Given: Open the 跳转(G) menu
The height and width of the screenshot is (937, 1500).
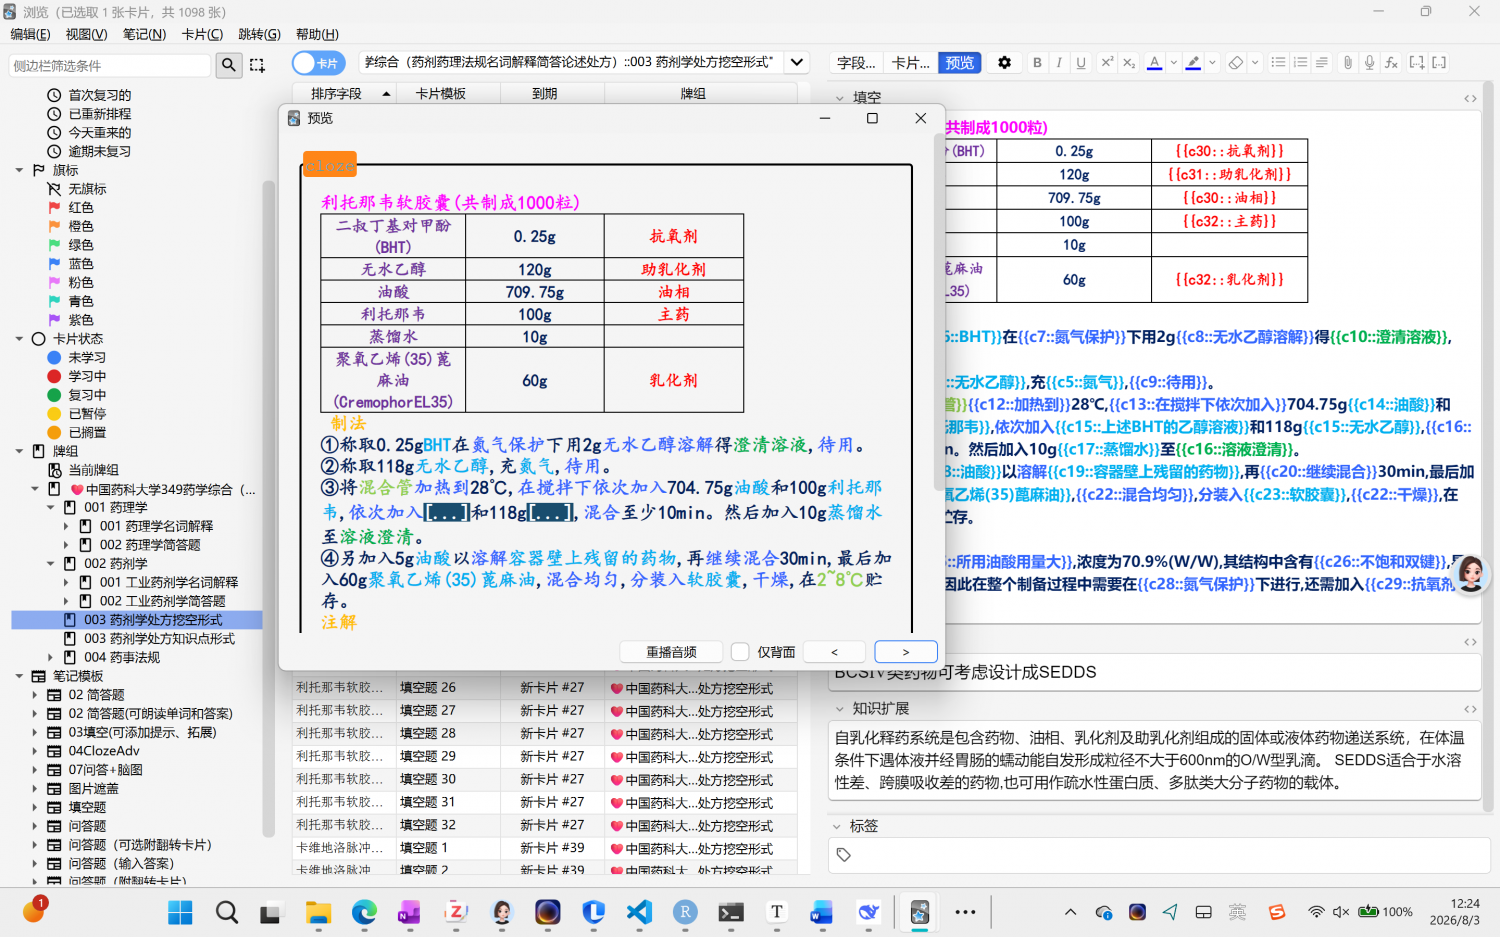Looking at the screenshot, I should pos(259,34).
